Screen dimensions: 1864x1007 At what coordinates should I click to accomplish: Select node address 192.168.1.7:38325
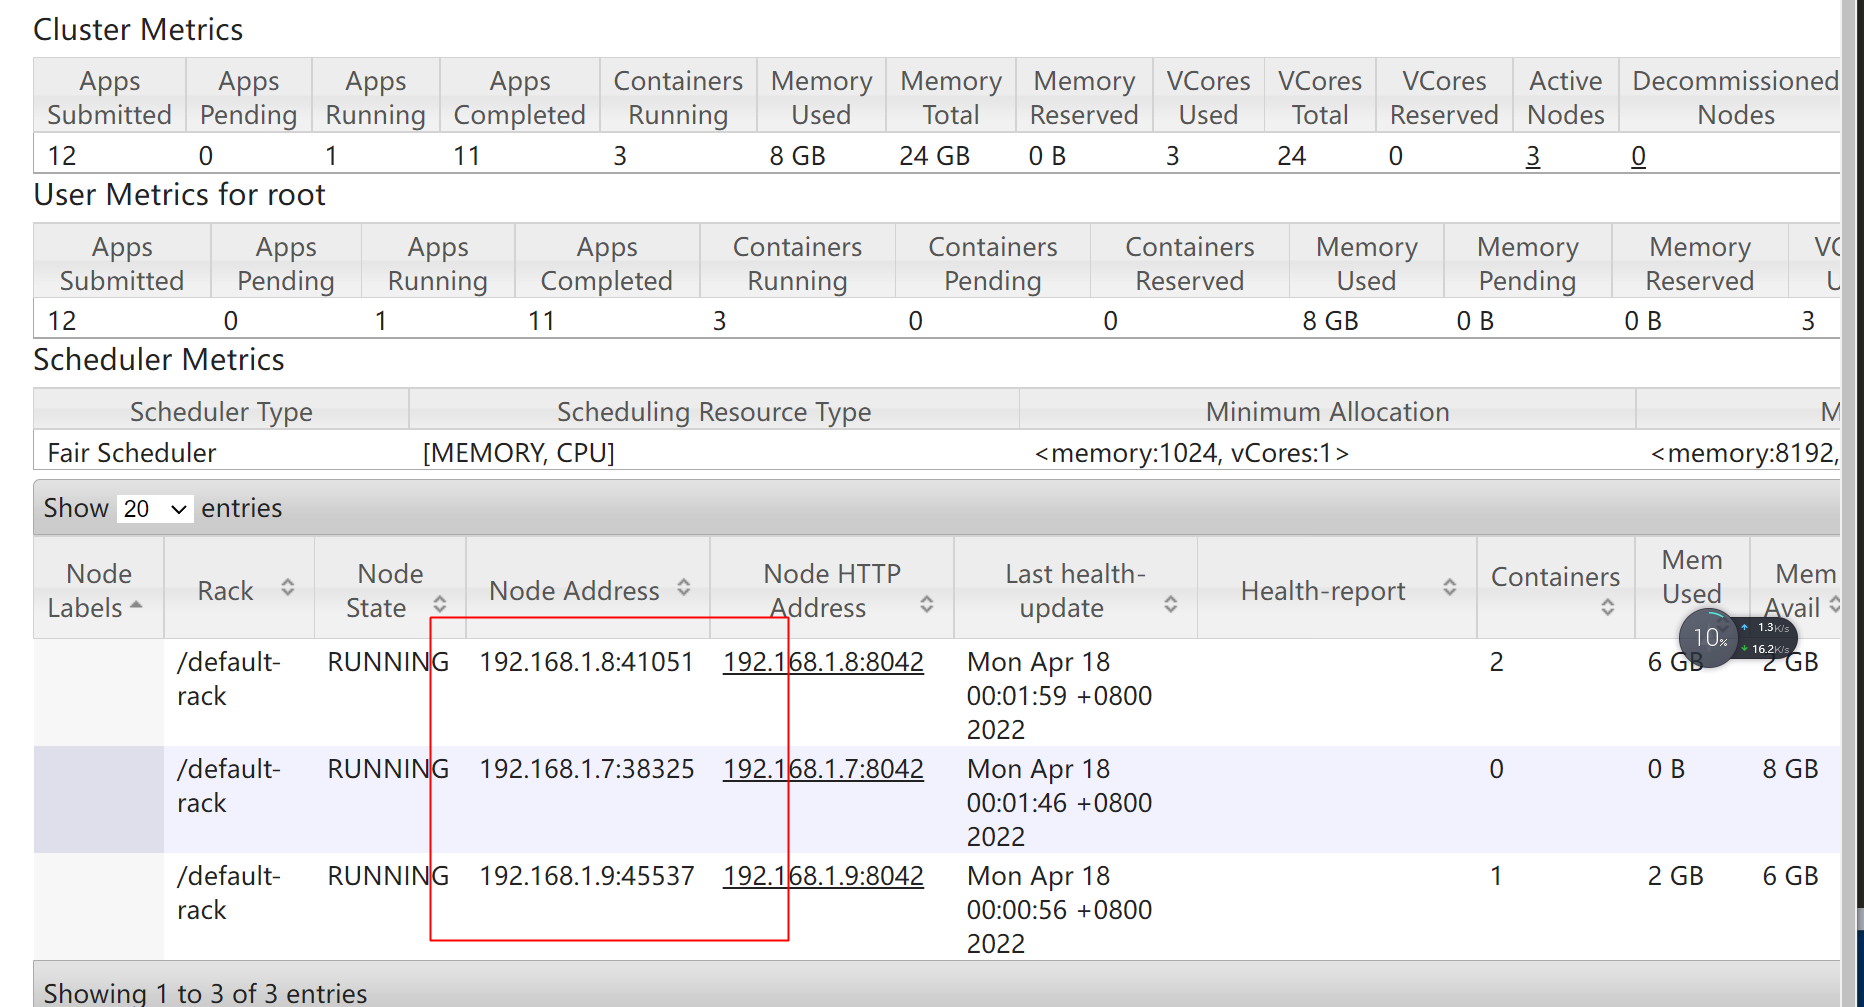(x=586, y=769)
